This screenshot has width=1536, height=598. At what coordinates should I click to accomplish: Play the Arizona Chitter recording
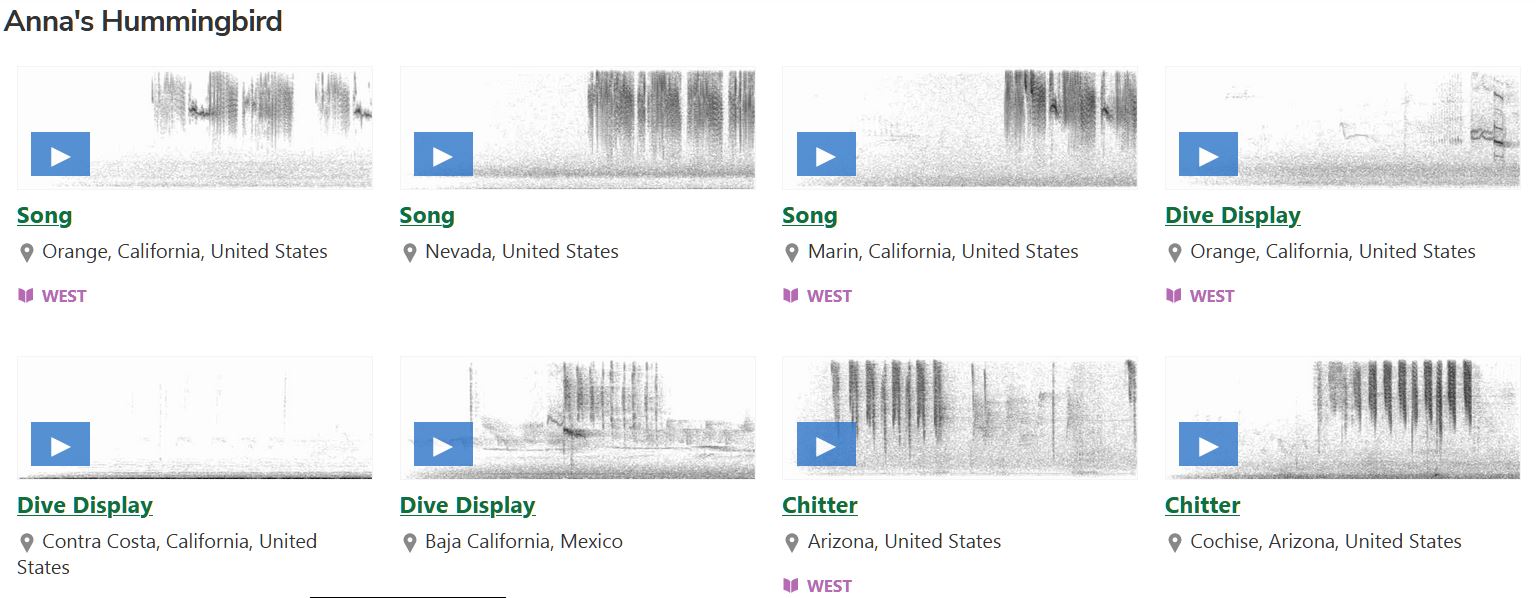pyautogui.click(x=825, y=443)
